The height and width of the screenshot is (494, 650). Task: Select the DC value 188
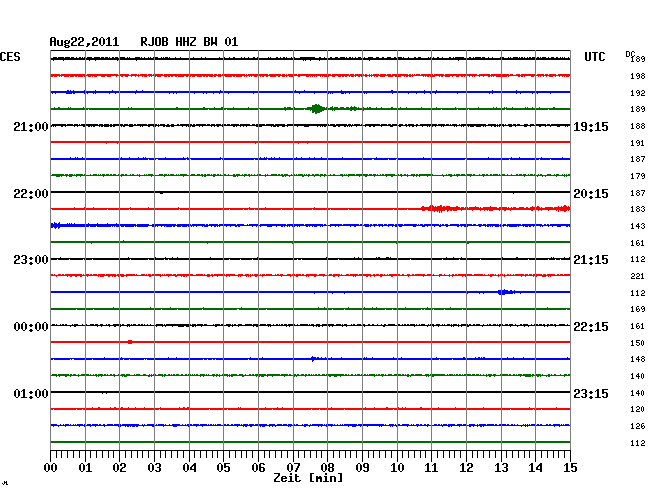click(638, 126)
